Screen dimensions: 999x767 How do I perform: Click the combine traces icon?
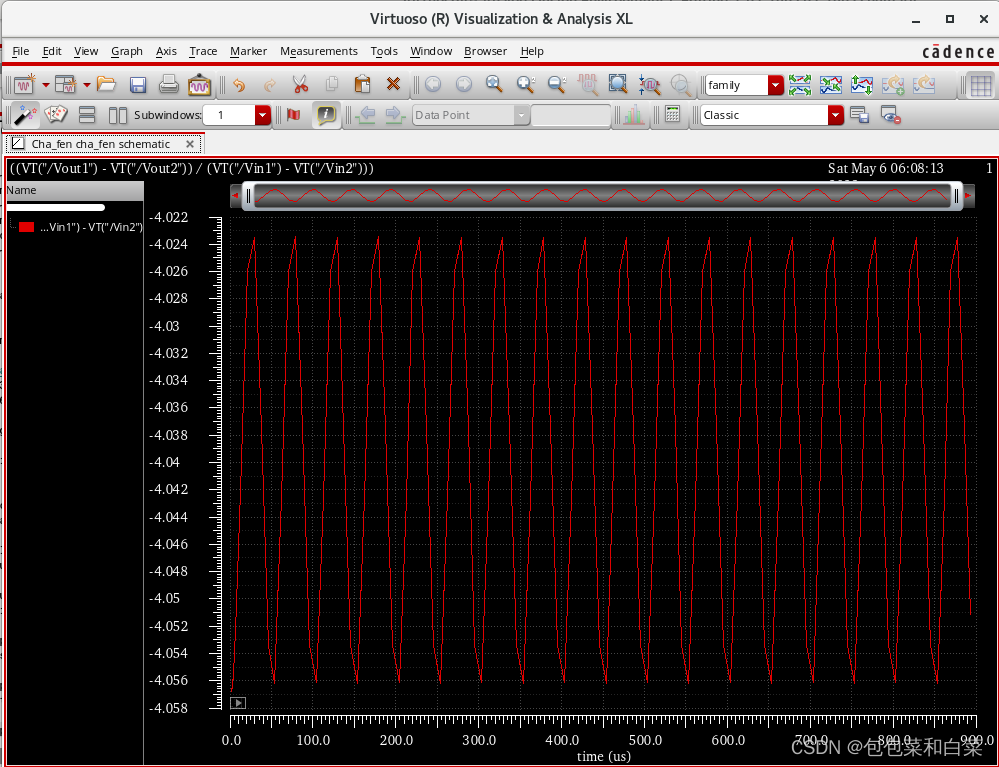[x=831, y=84]
